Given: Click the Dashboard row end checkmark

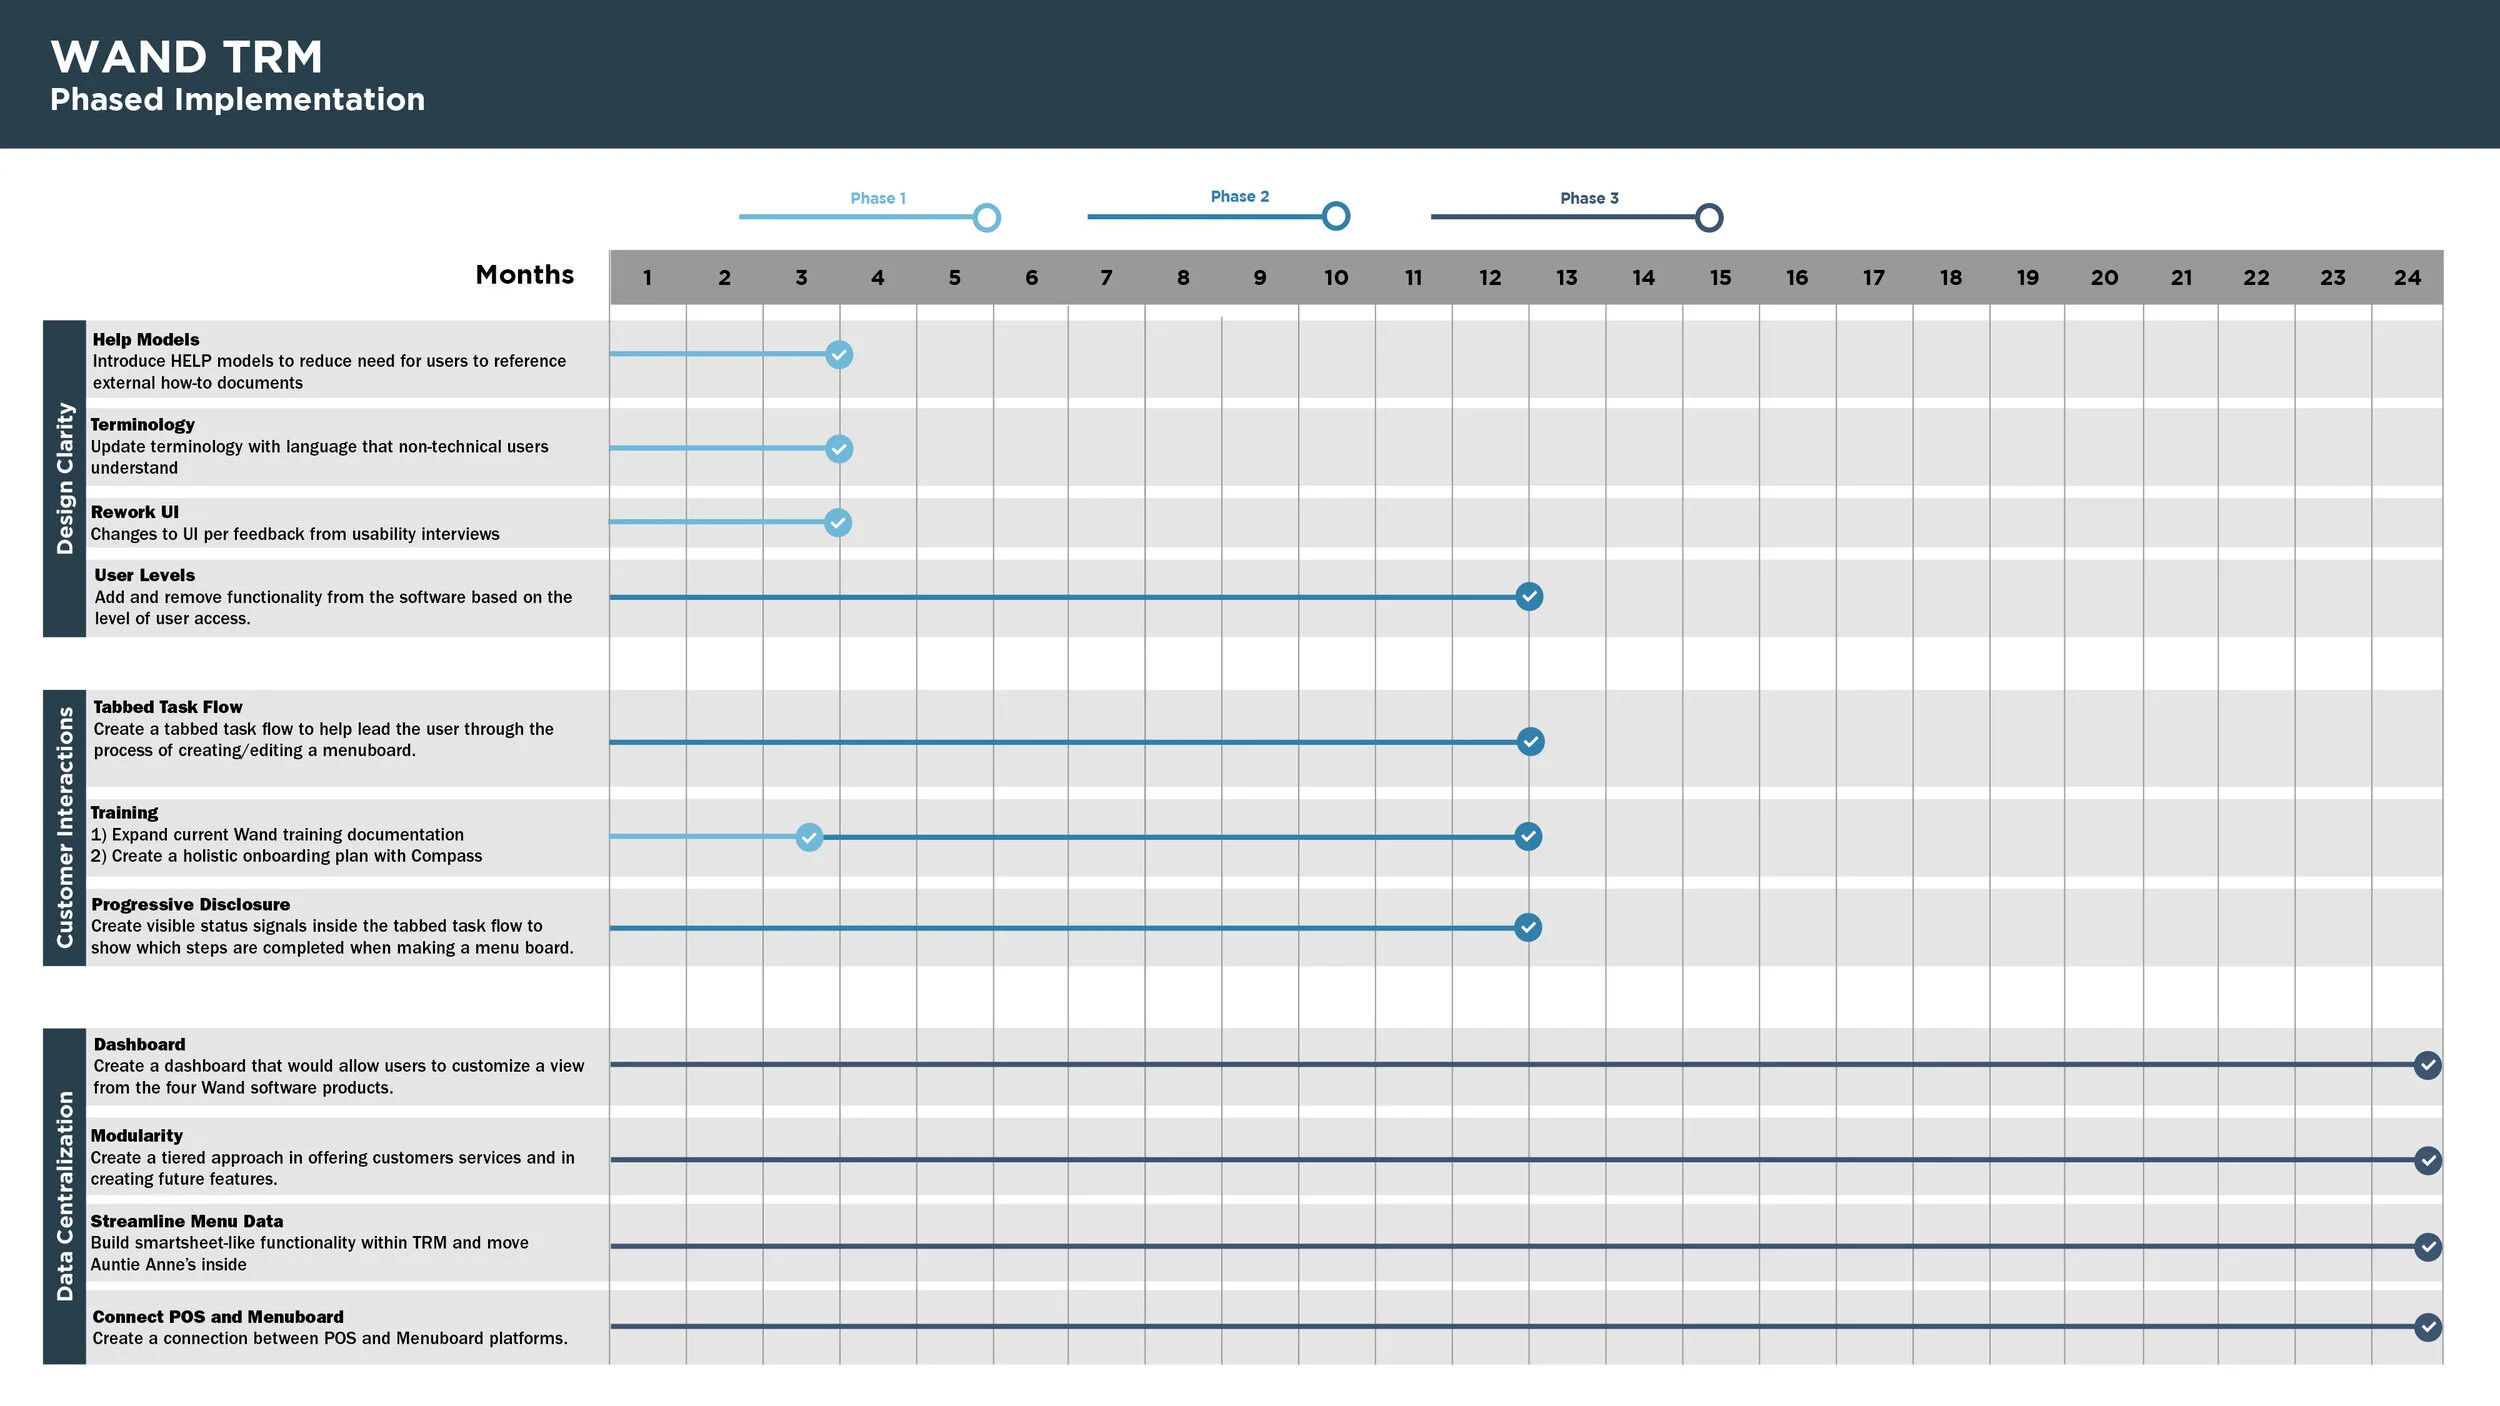Looking at the screenshot, I should coord(2426,1065).
